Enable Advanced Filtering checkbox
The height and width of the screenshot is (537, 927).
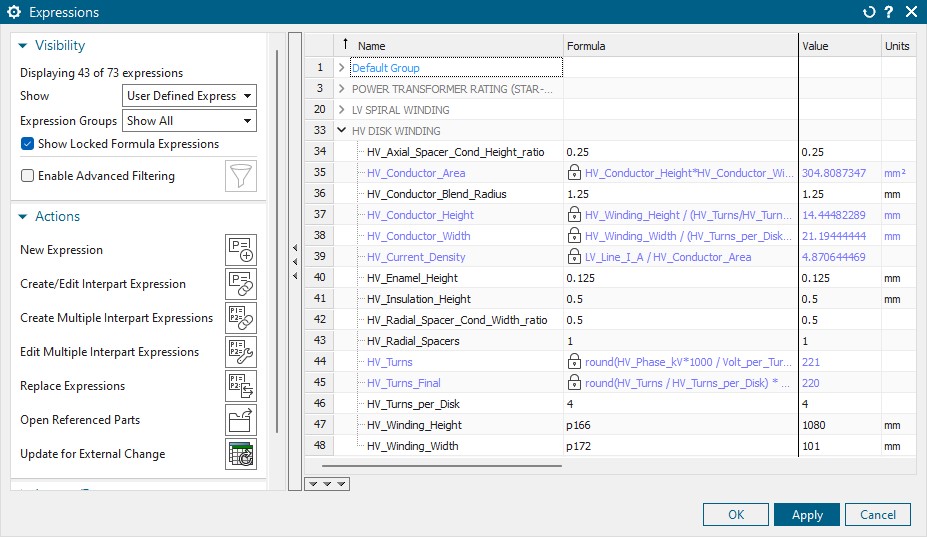coord(28,176)
